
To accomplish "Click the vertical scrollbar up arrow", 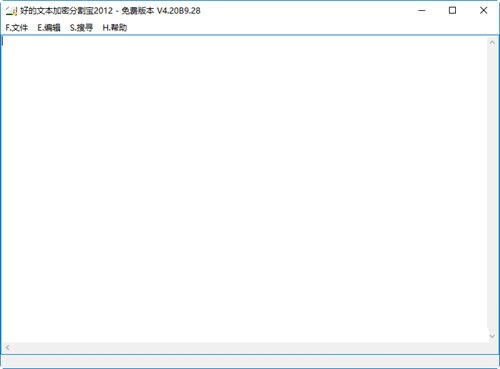I will tap(492, 43).
